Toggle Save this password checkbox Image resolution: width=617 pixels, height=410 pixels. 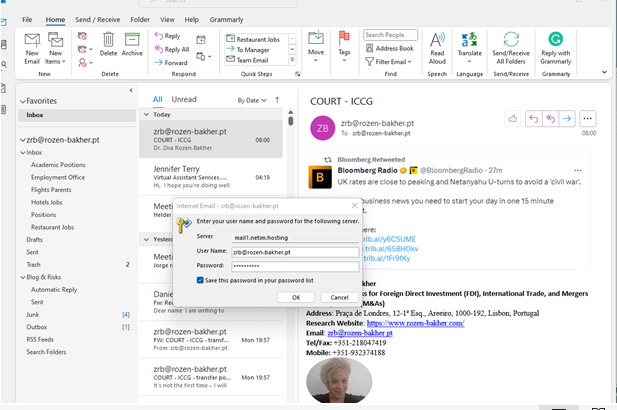[200, 281]
